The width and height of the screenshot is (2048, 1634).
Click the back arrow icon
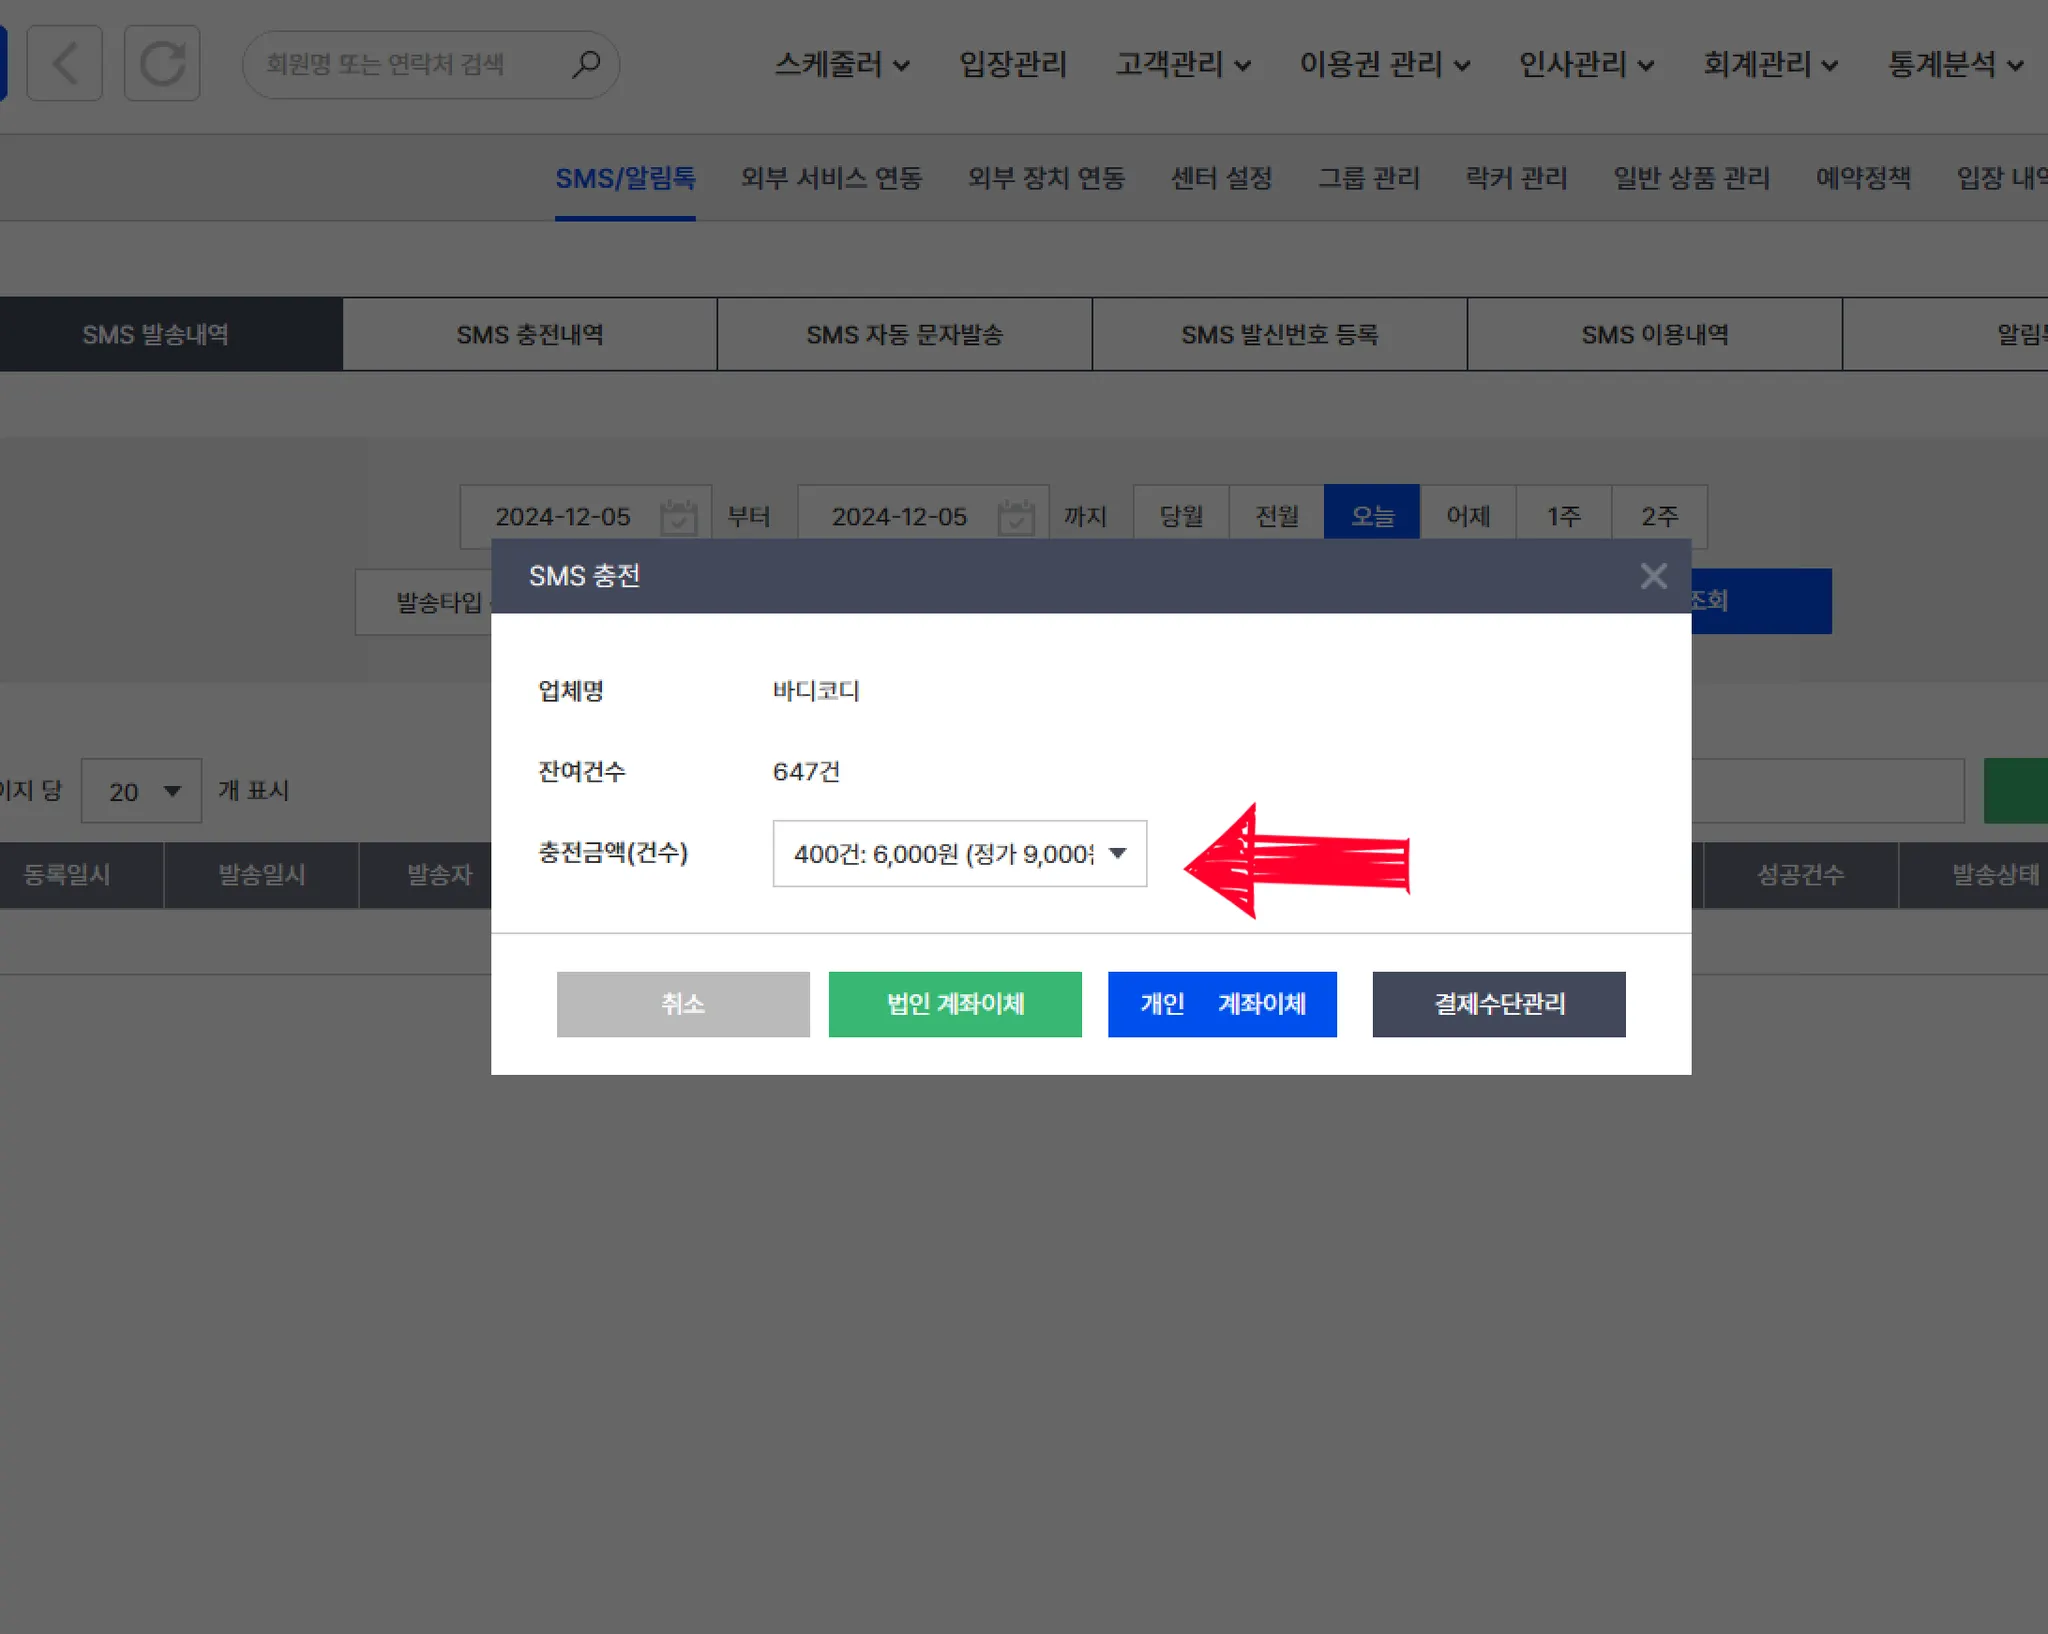[65, 64]
